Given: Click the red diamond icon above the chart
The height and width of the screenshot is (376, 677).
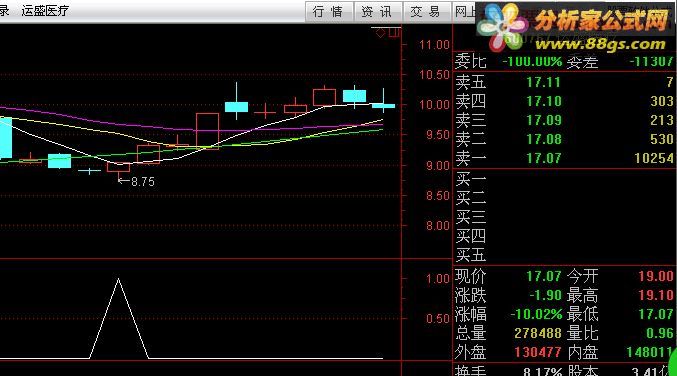Looking at the screenshot, I should click(380, 33).
